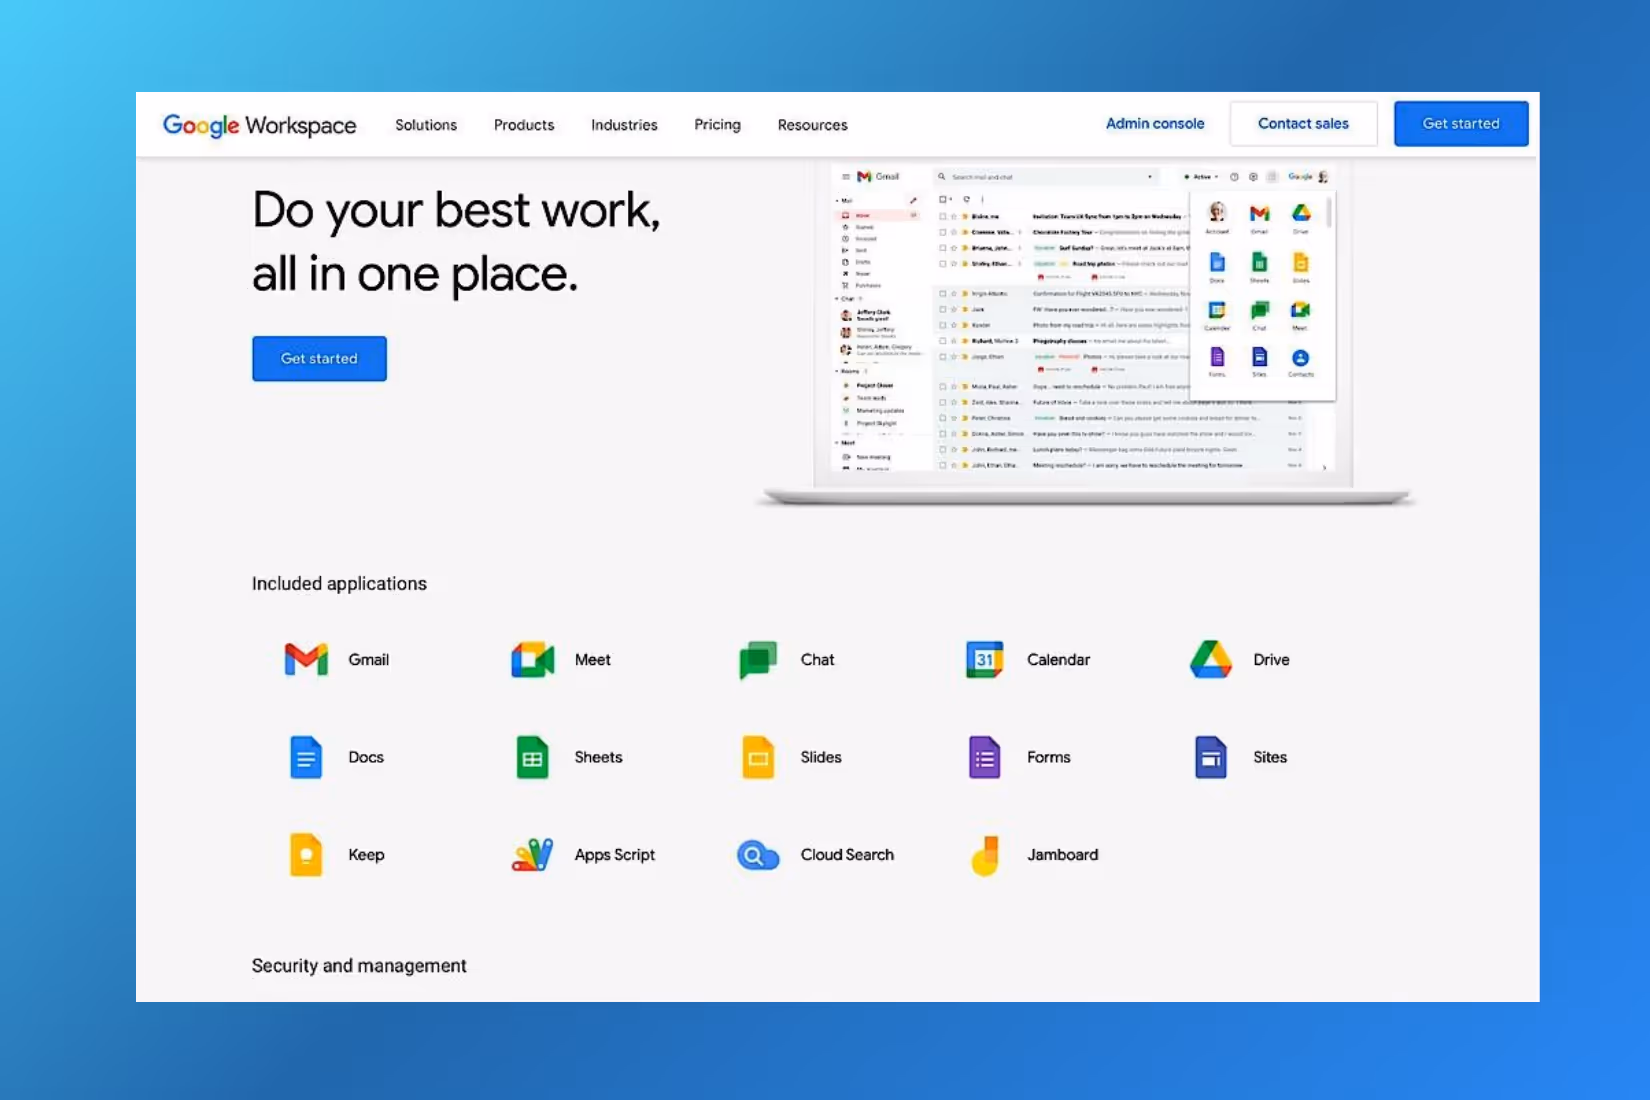
Task: Click the Gmail text label
Action: (369, 660)
